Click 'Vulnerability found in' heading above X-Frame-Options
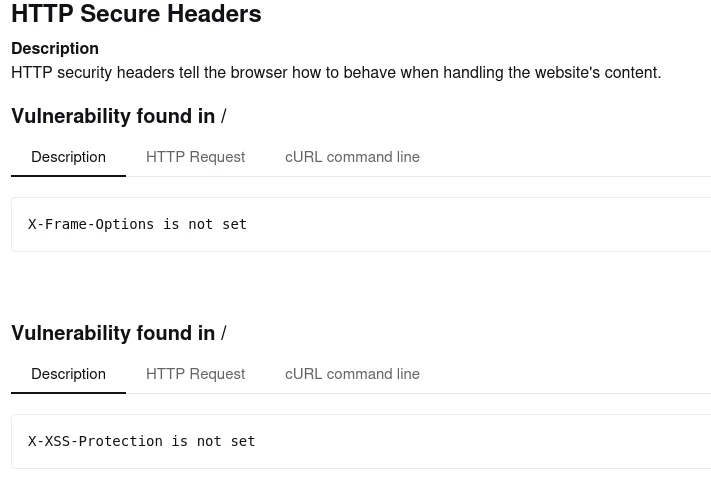711x491 pixels. [113, 116]
